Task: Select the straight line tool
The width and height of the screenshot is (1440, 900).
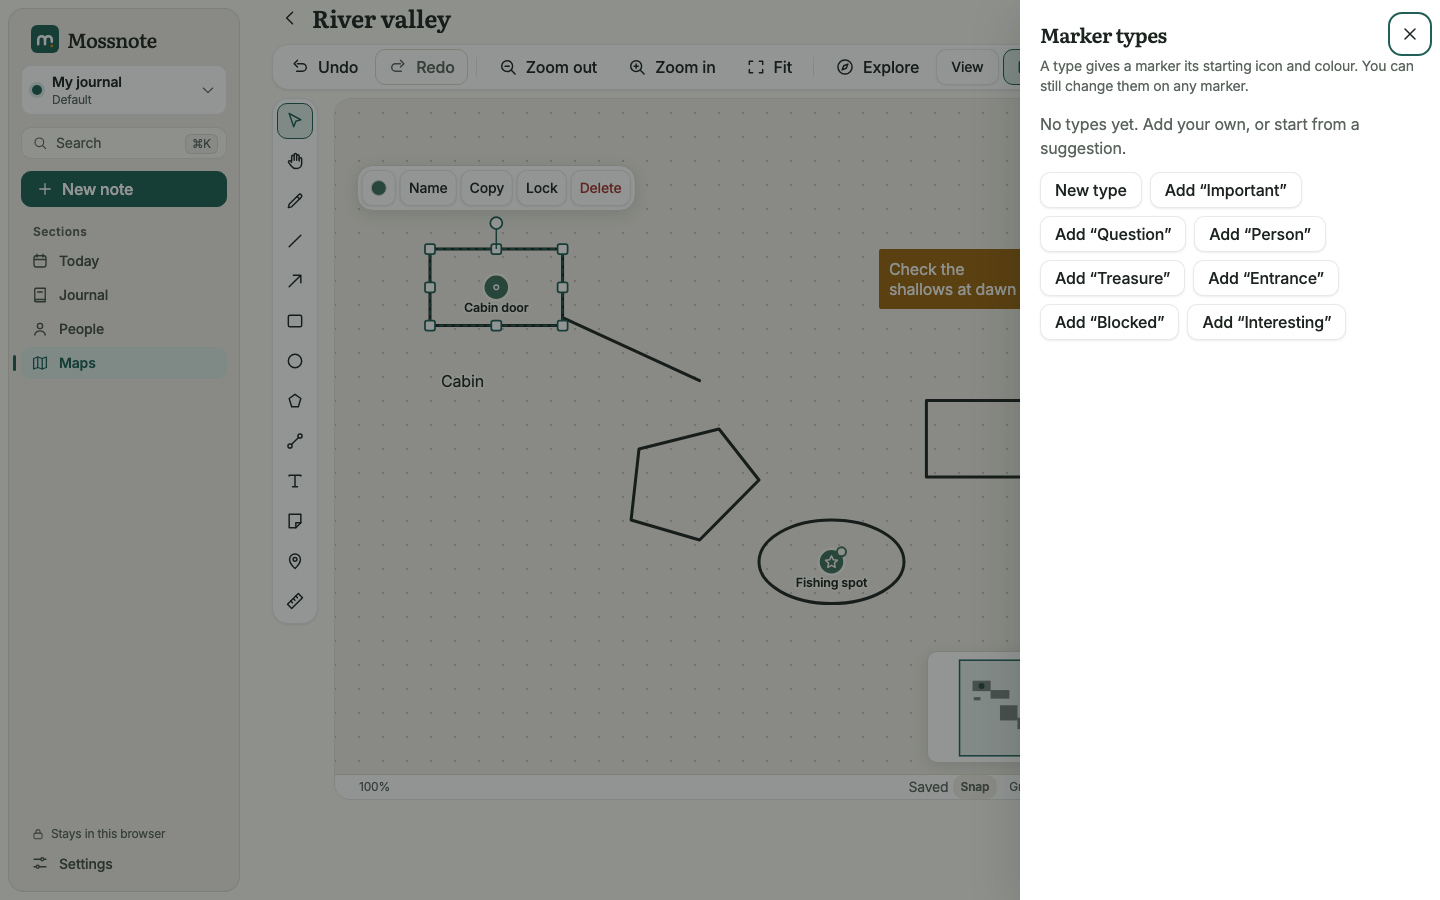Action: tap(295, 241)
